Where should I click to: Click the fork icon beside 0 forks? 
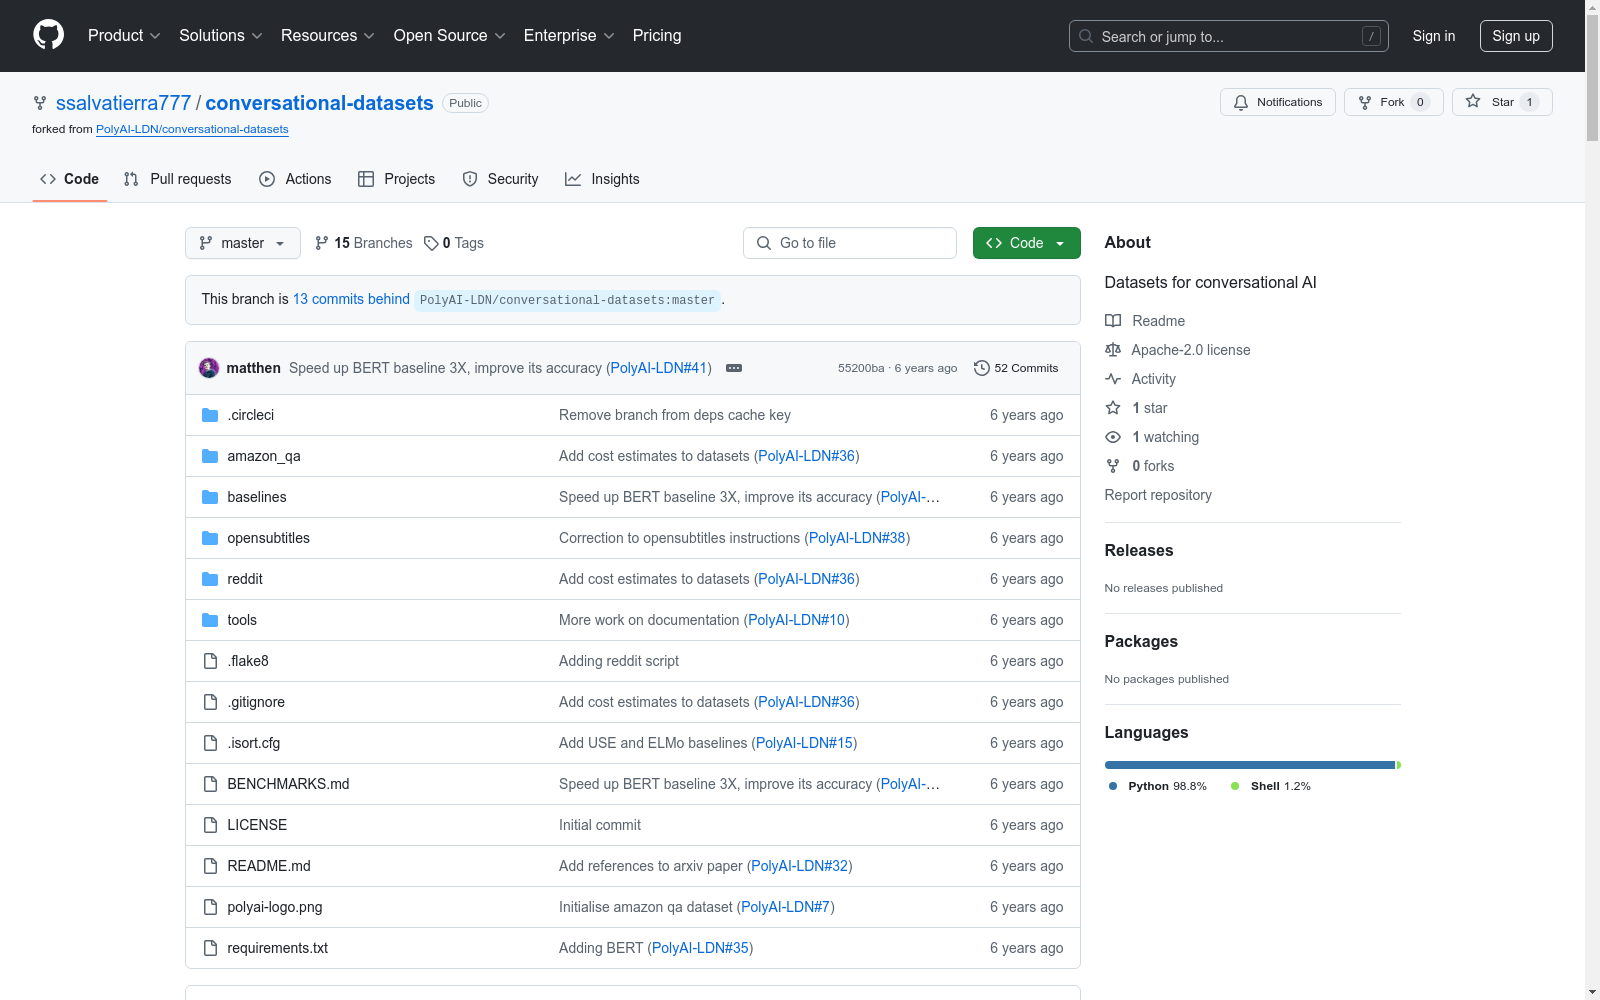tap(1113, 466)
